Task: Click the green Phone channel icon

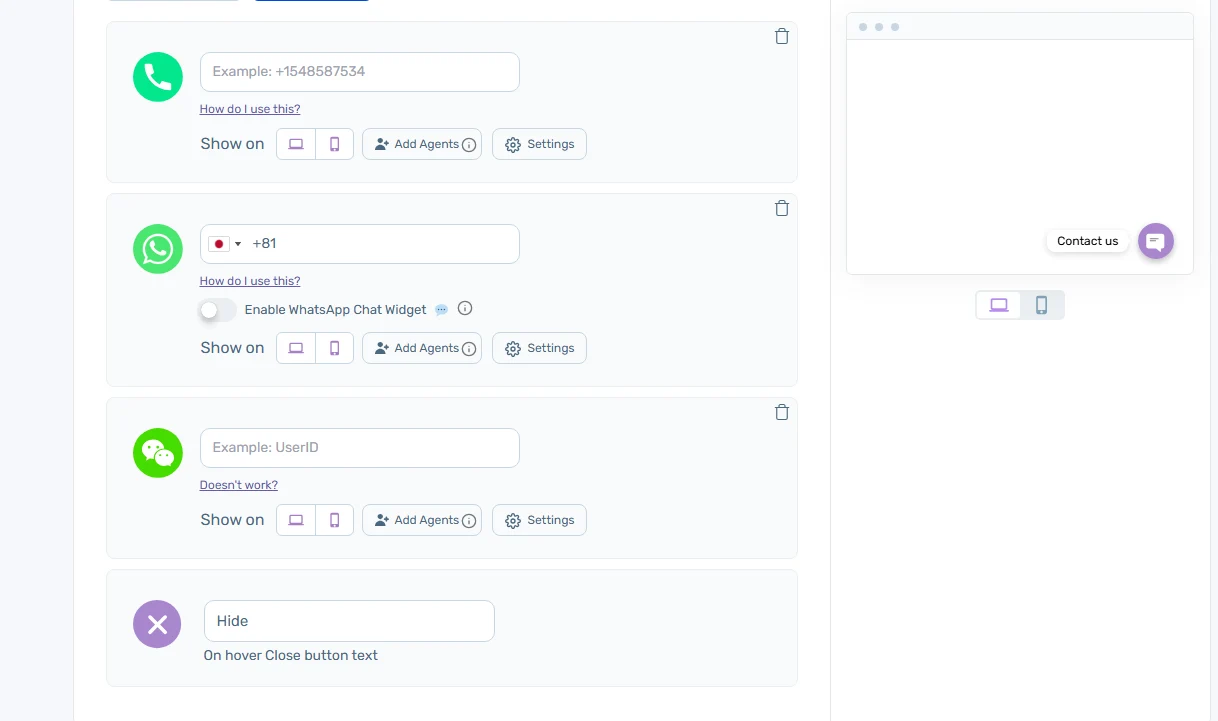Action: (158, 77)
